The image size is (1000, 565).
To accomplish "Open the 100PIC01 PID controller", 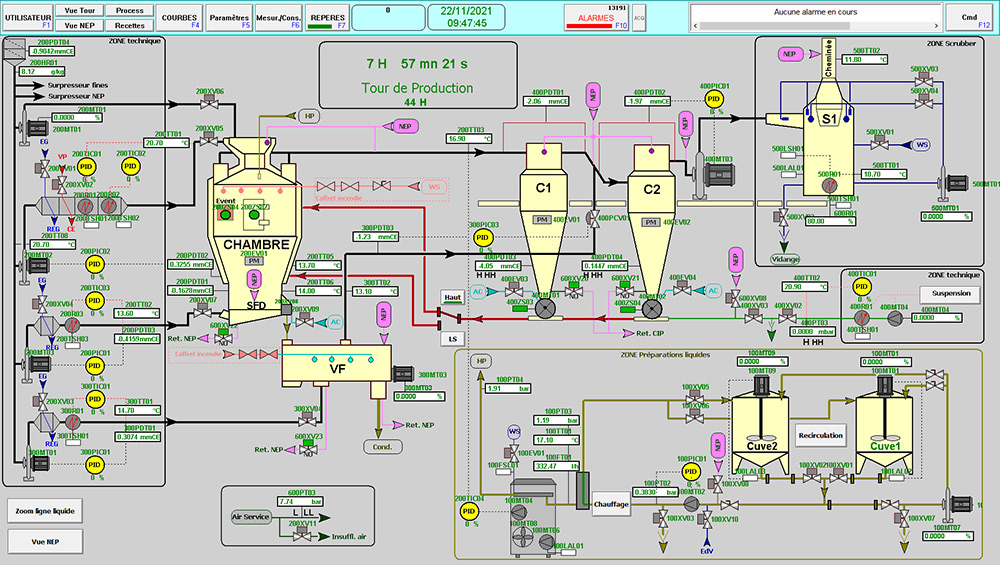I will [691, 472].
